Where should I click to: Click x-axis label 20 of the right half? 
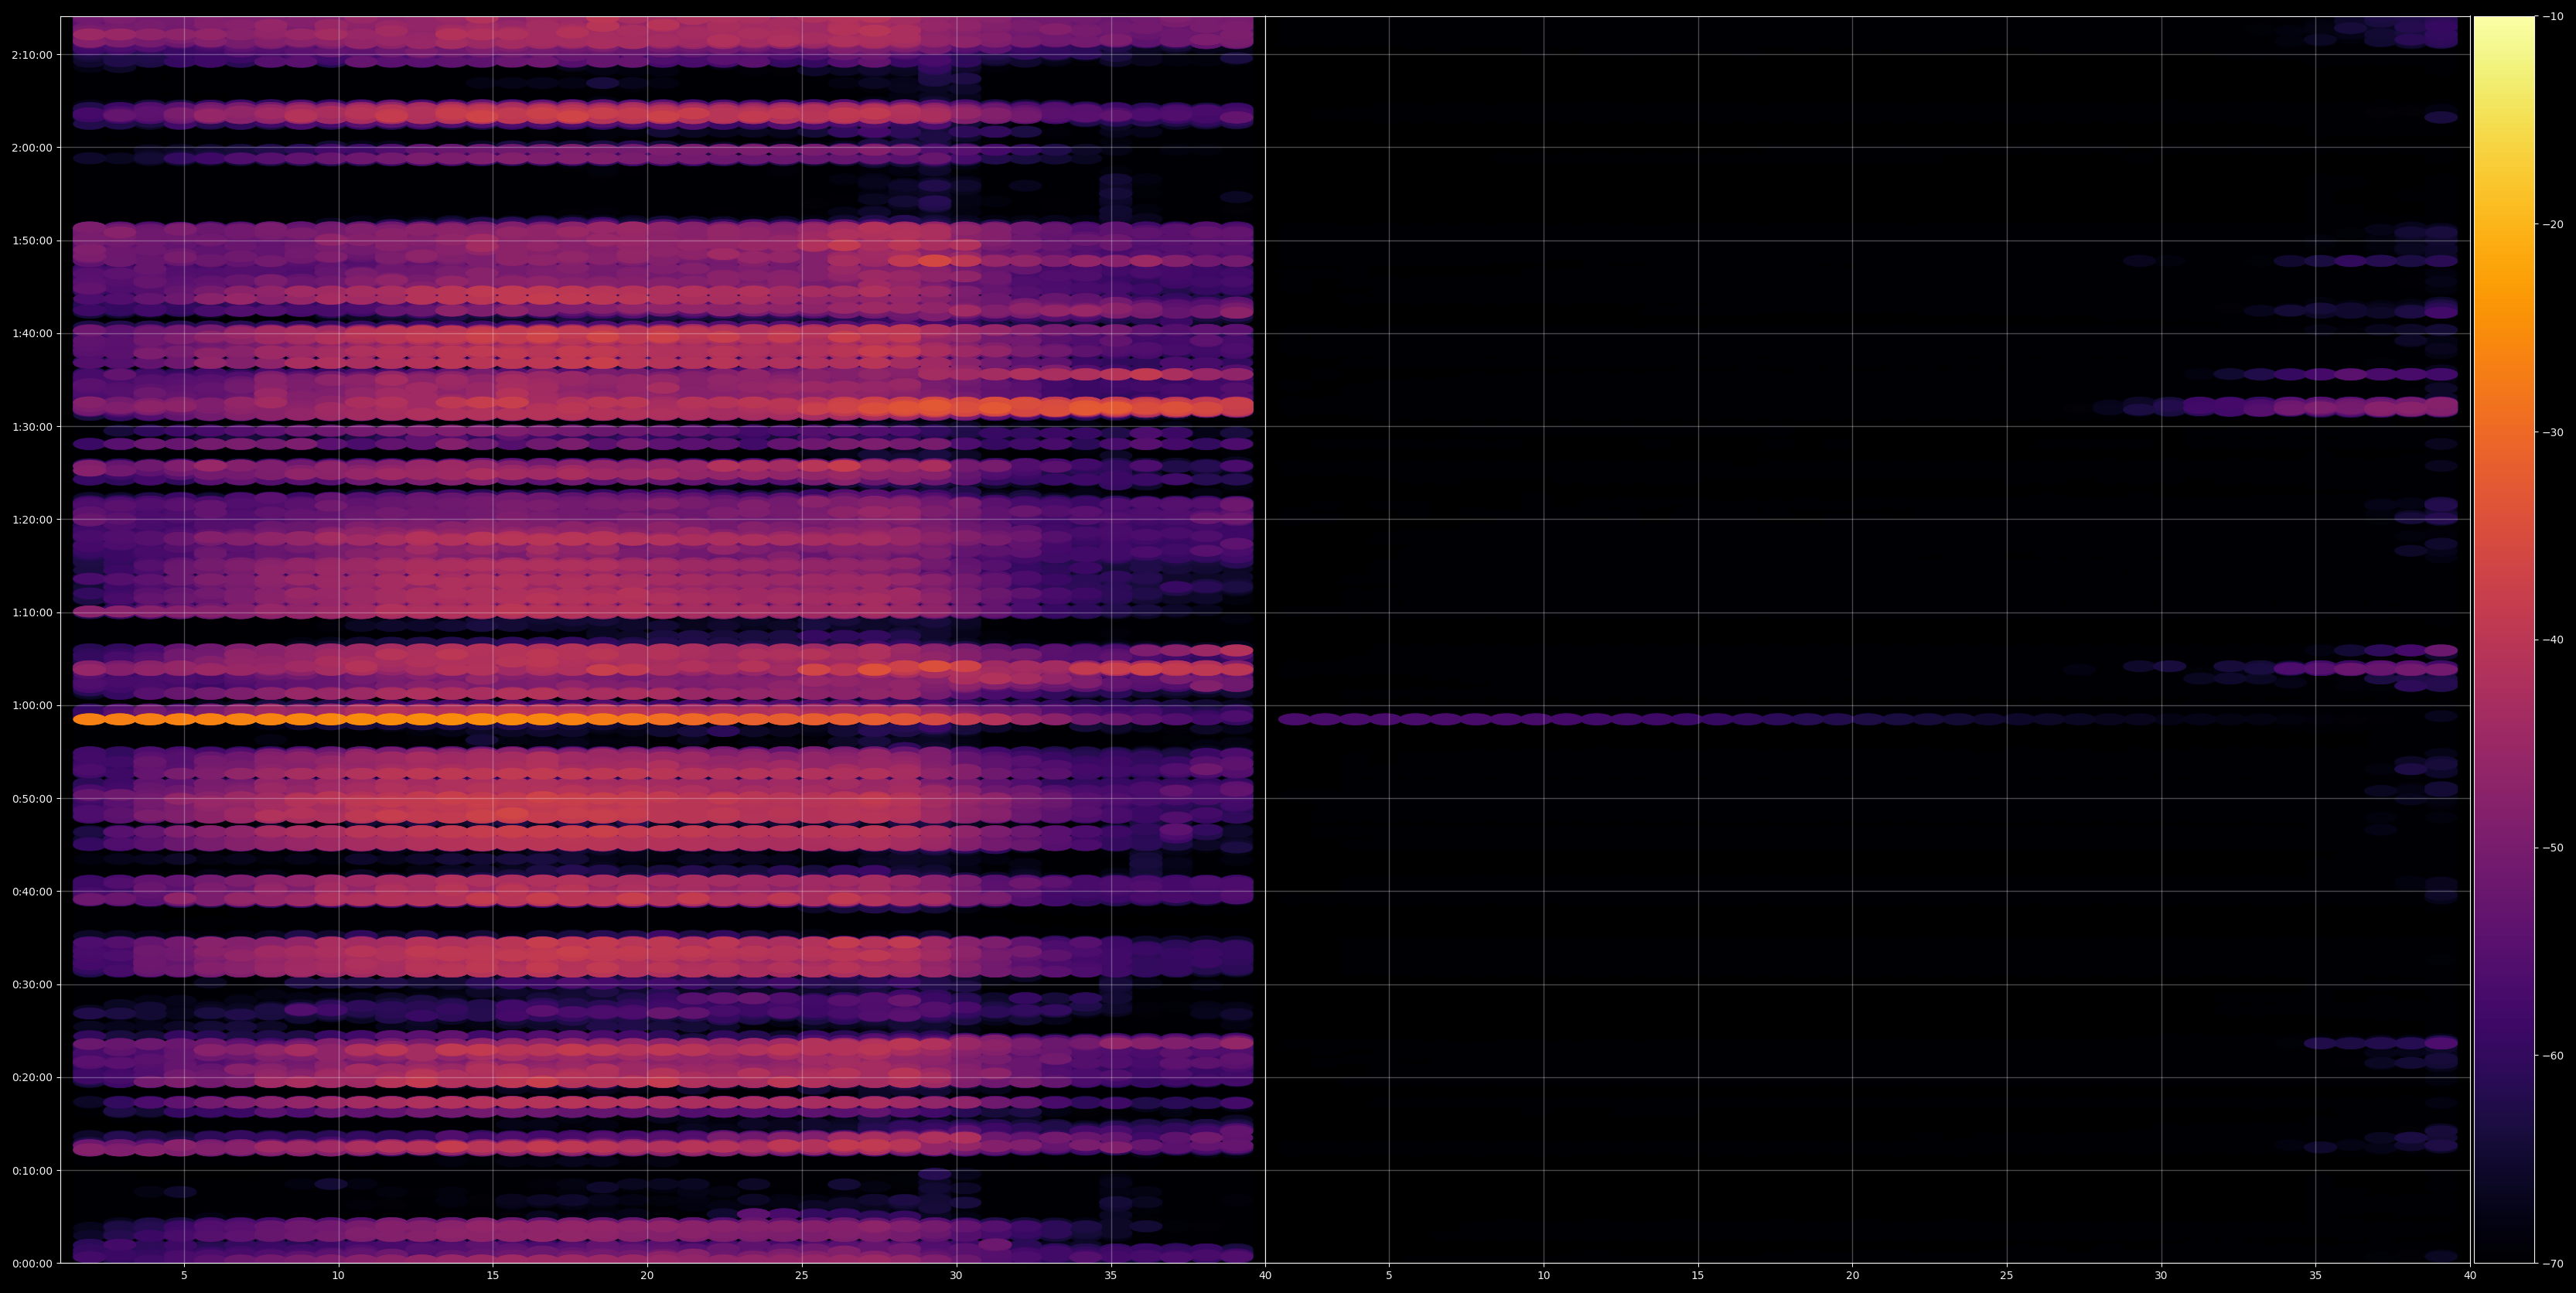[1853, 1276]
